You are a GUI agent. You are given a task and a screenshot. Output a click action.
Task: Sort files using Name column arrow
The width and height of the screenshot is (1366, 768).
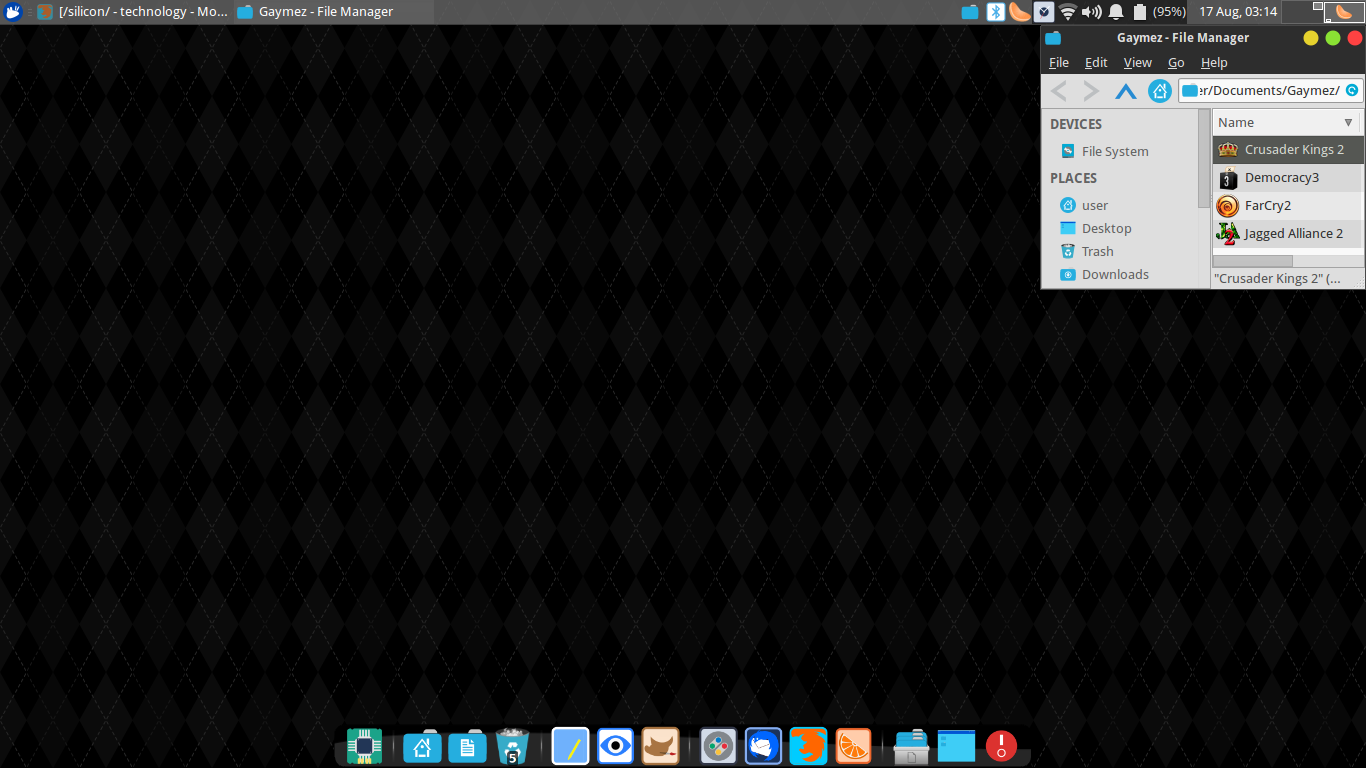click(x=1348, y=122)
